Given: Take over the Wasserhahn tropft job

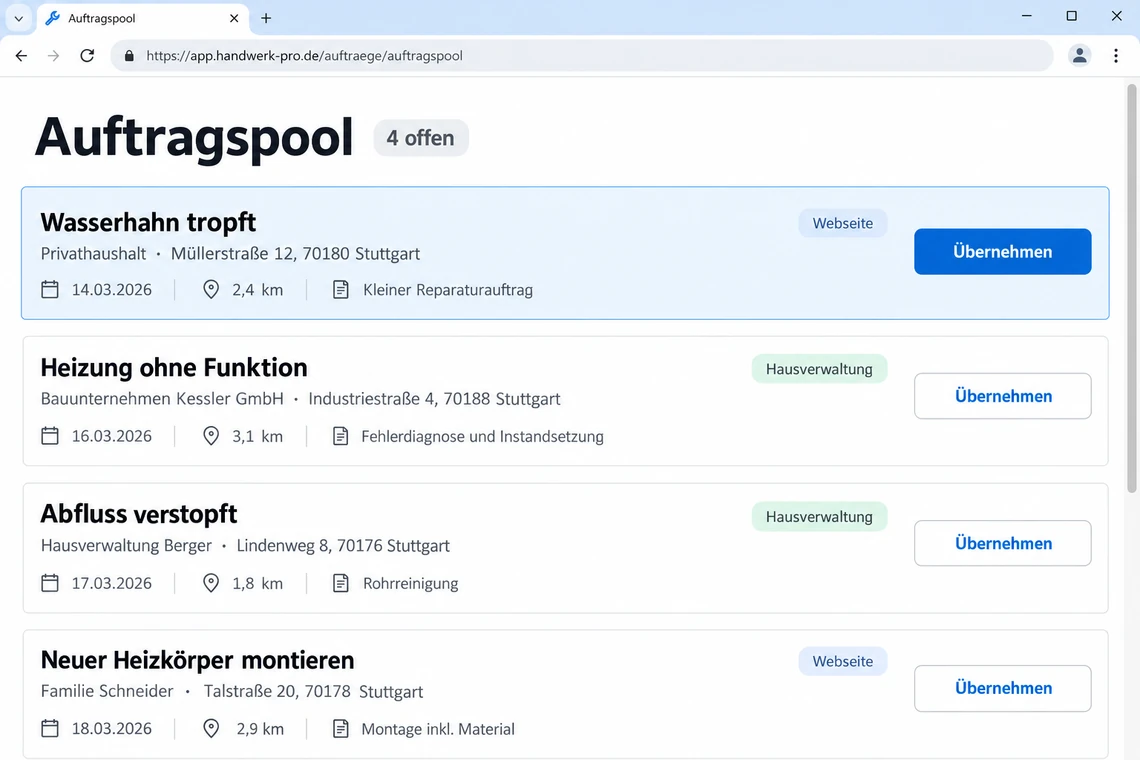Looking at the screenshot, I should click(x=1003, y=252).
